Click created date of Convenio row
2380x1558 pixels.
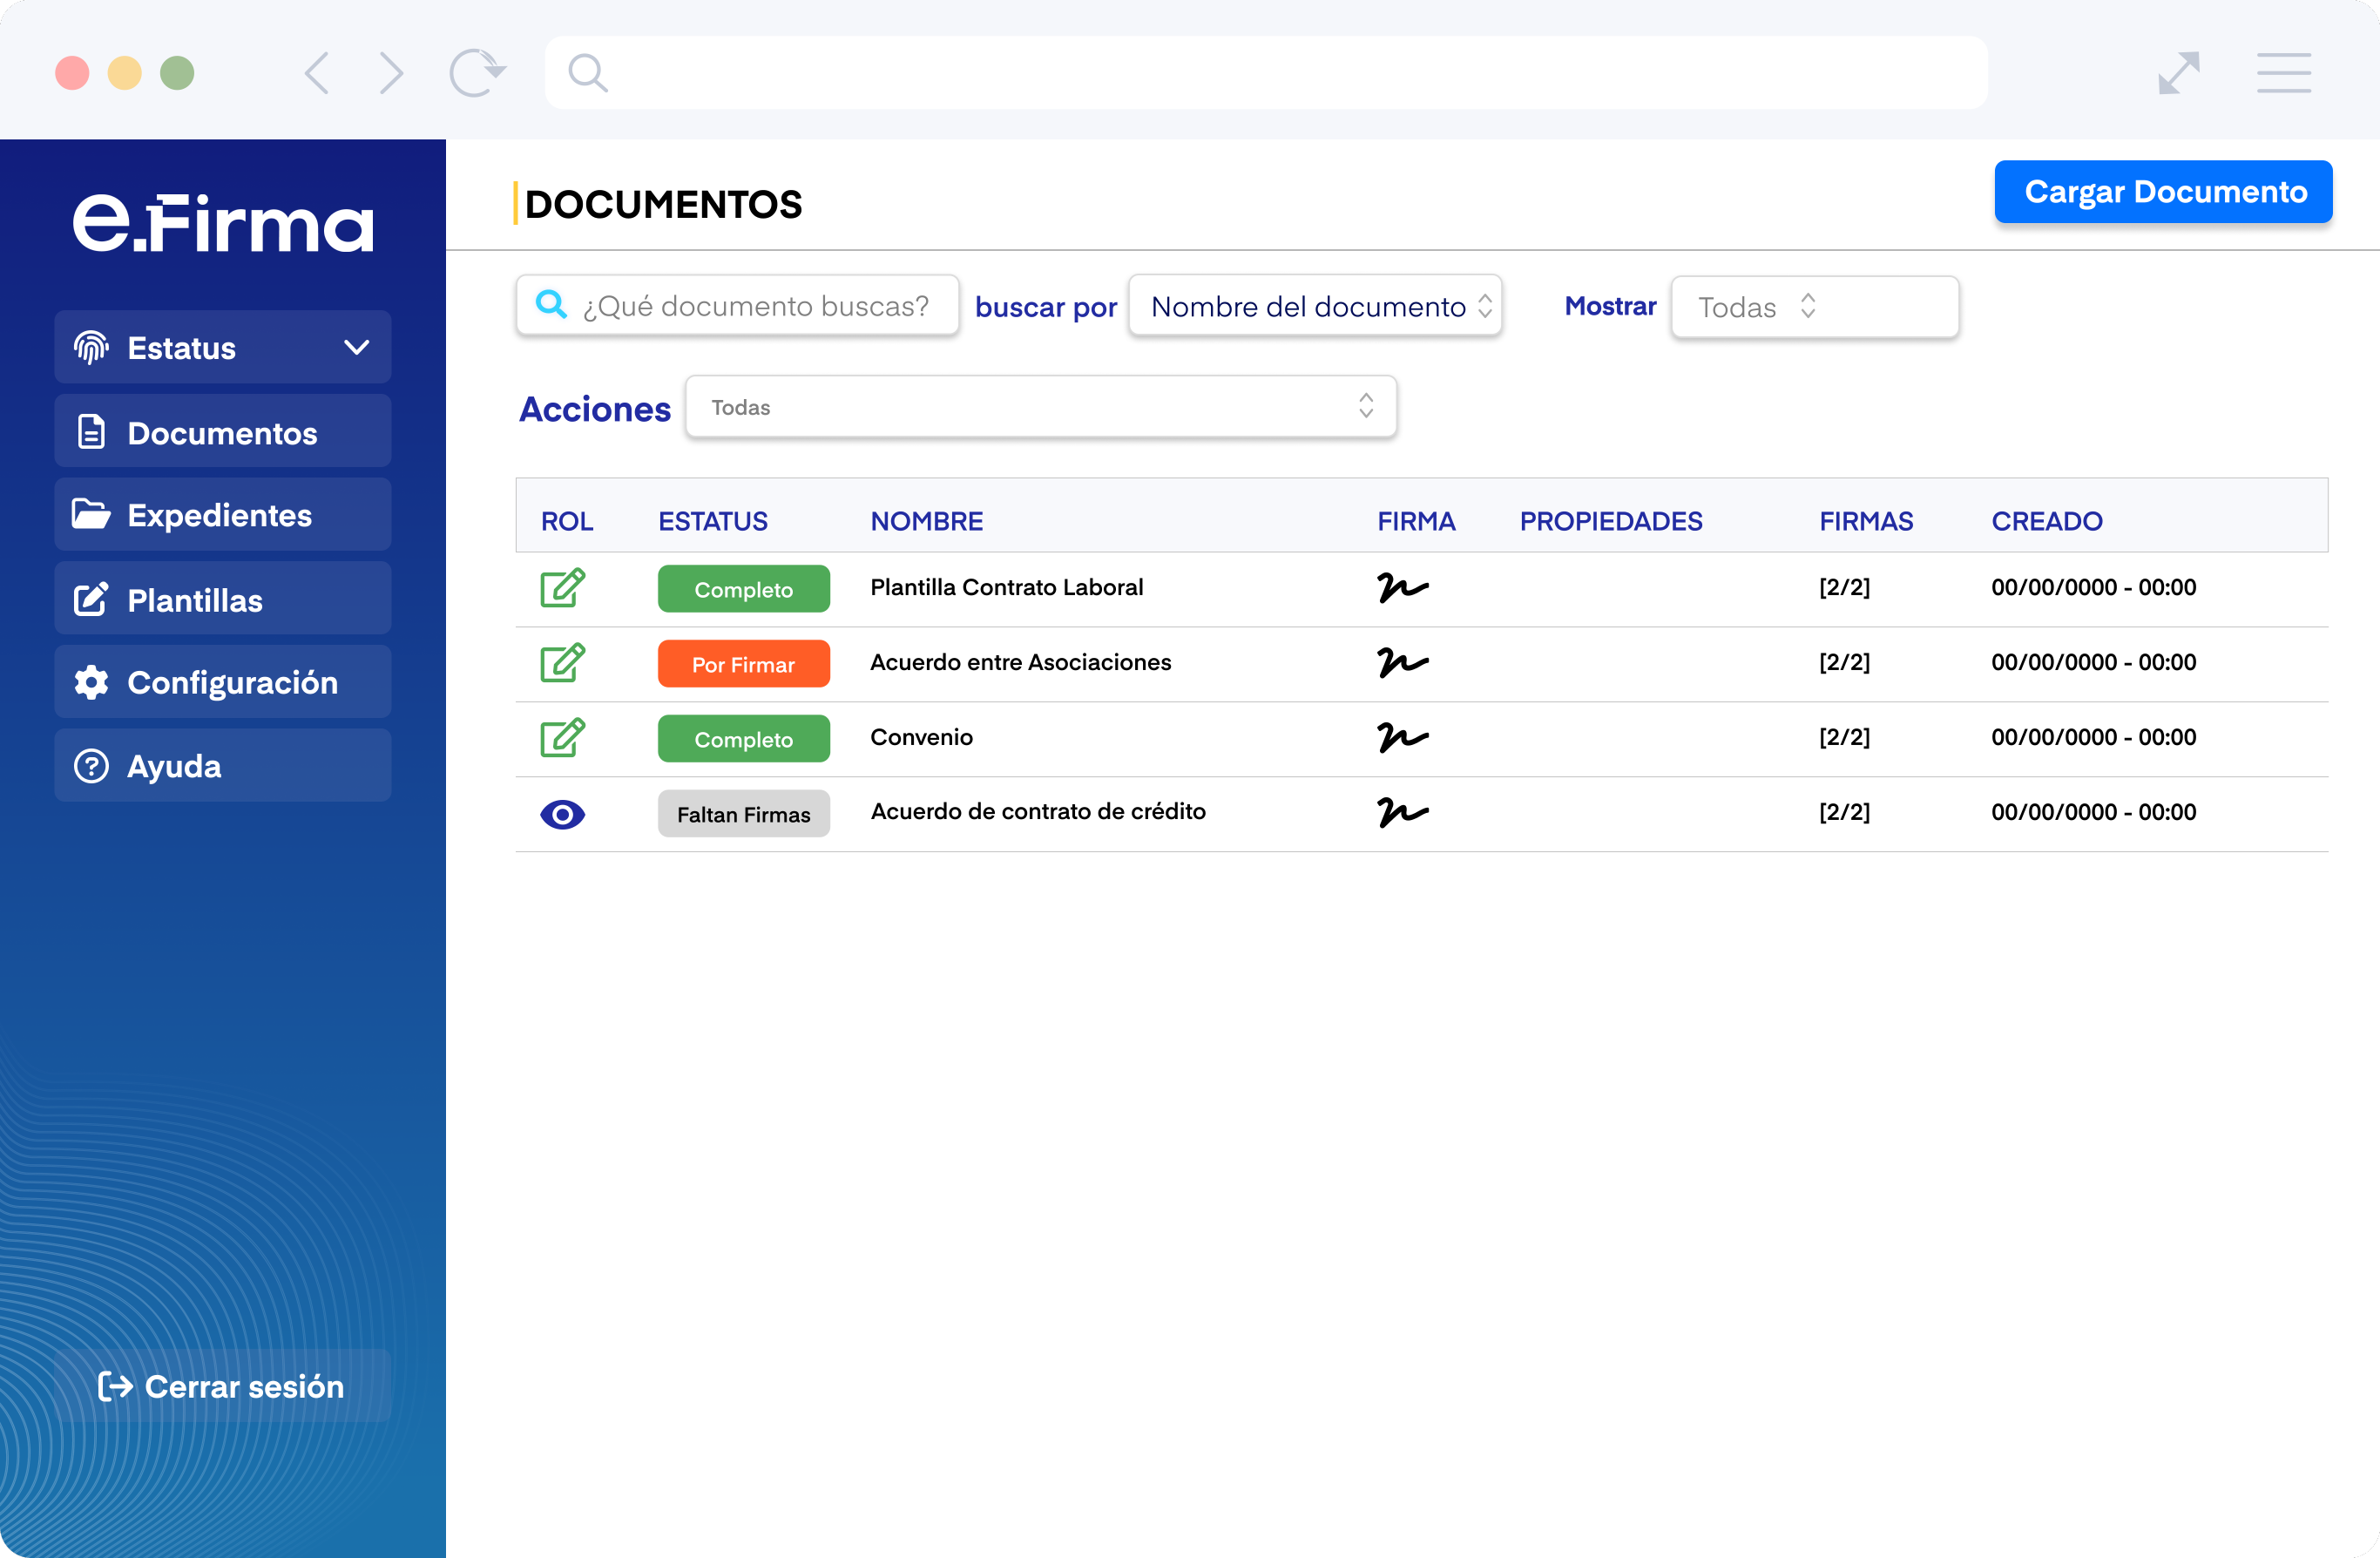tap(2094, 737)
